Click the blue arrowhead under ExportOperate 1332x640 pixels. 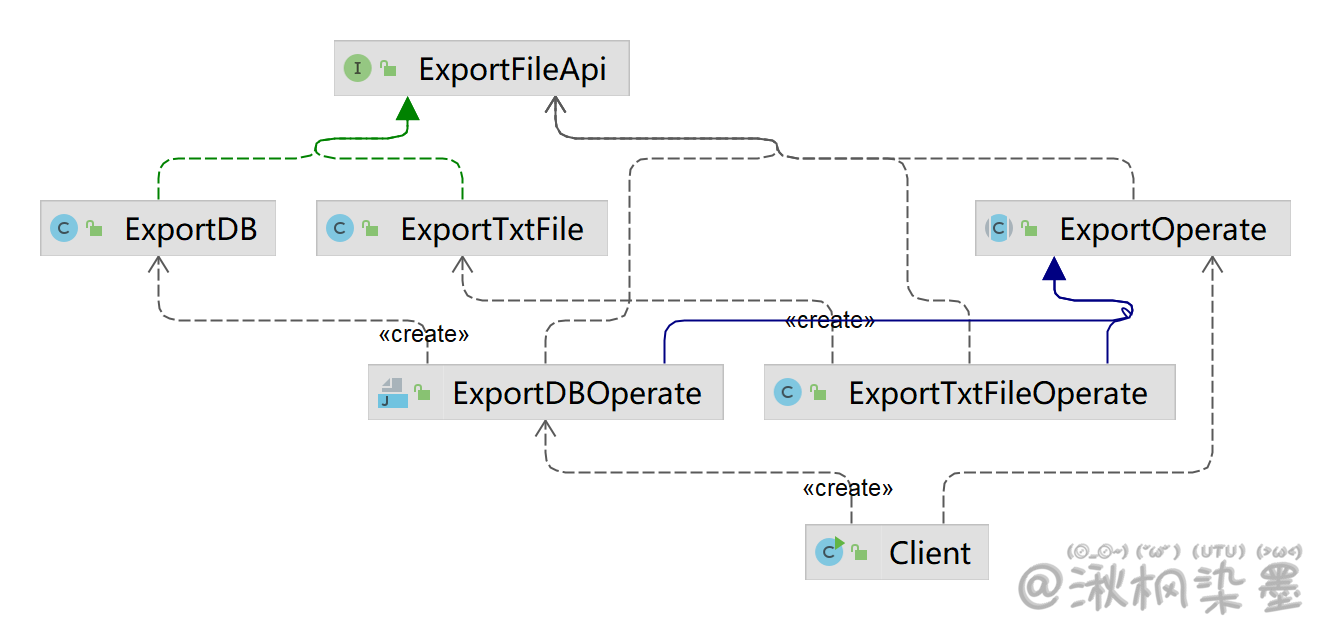pos(1054,267)
